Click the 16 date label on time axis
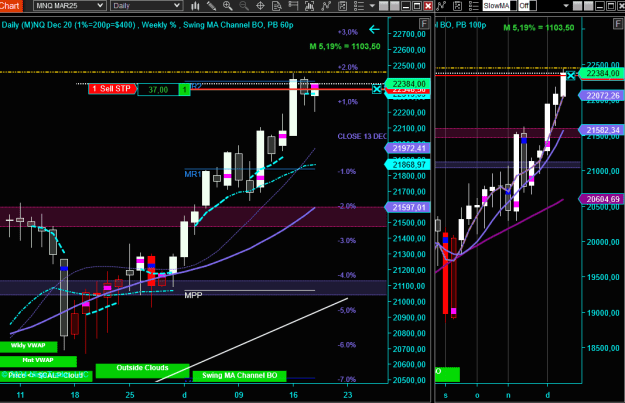Image resolution: width=625 pixels, height=403 pixels. (293, 395)
